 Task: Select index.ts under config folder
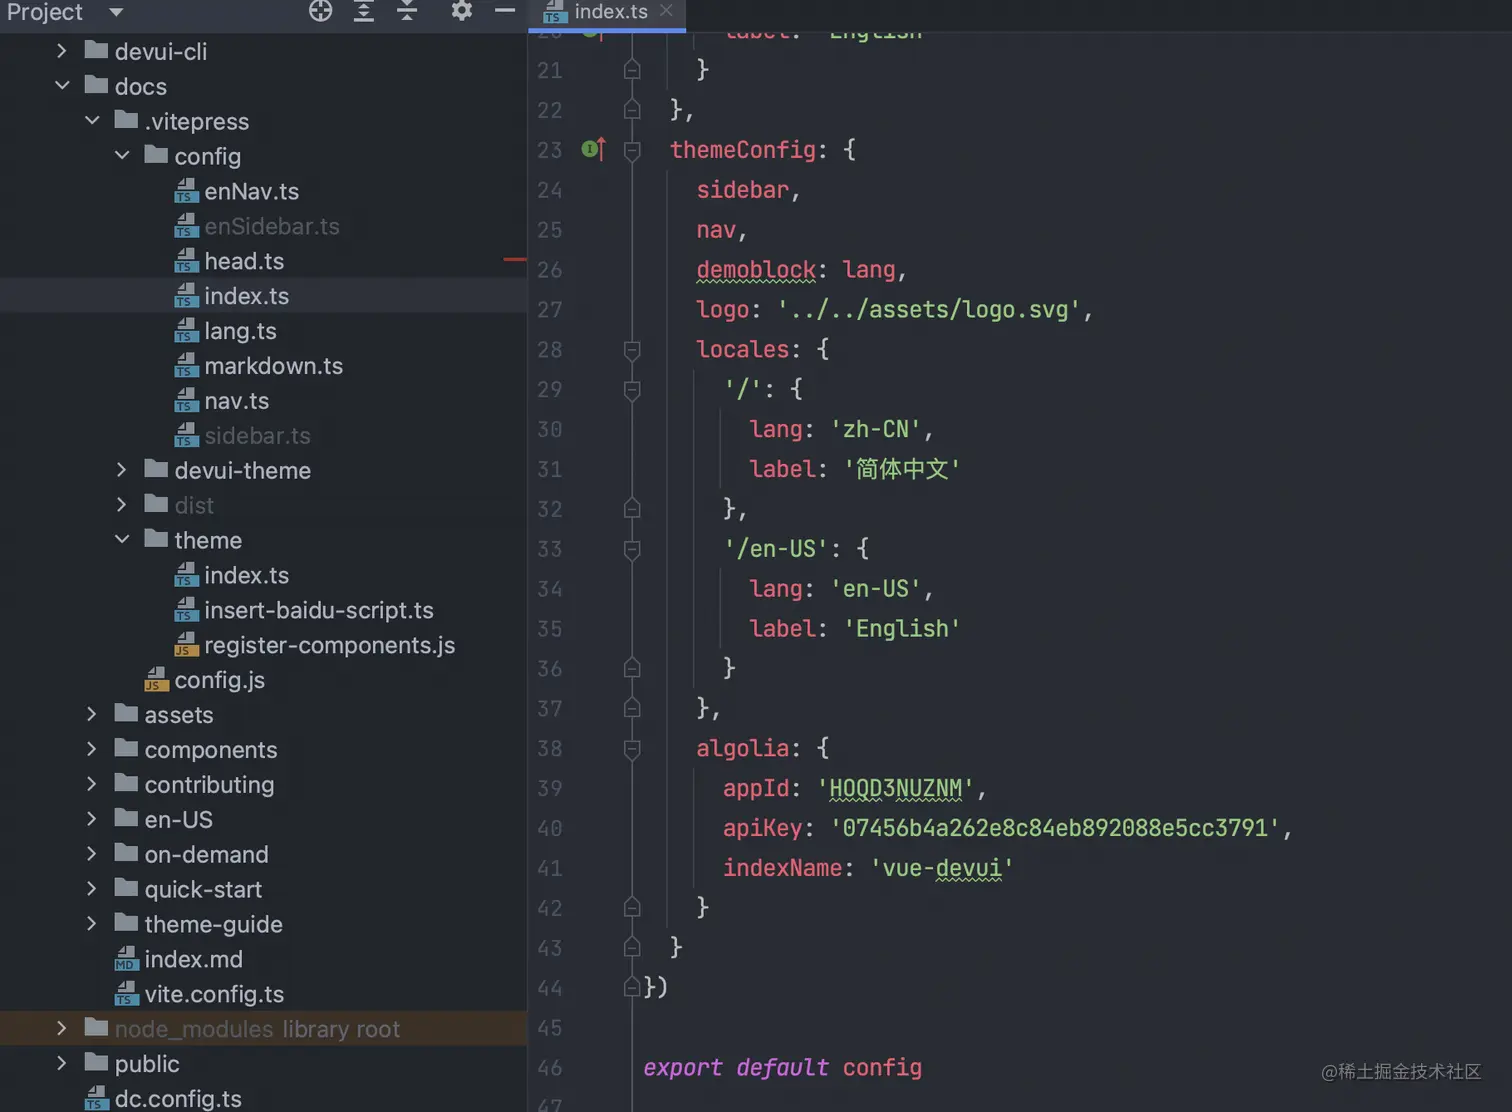click(246, 296)
